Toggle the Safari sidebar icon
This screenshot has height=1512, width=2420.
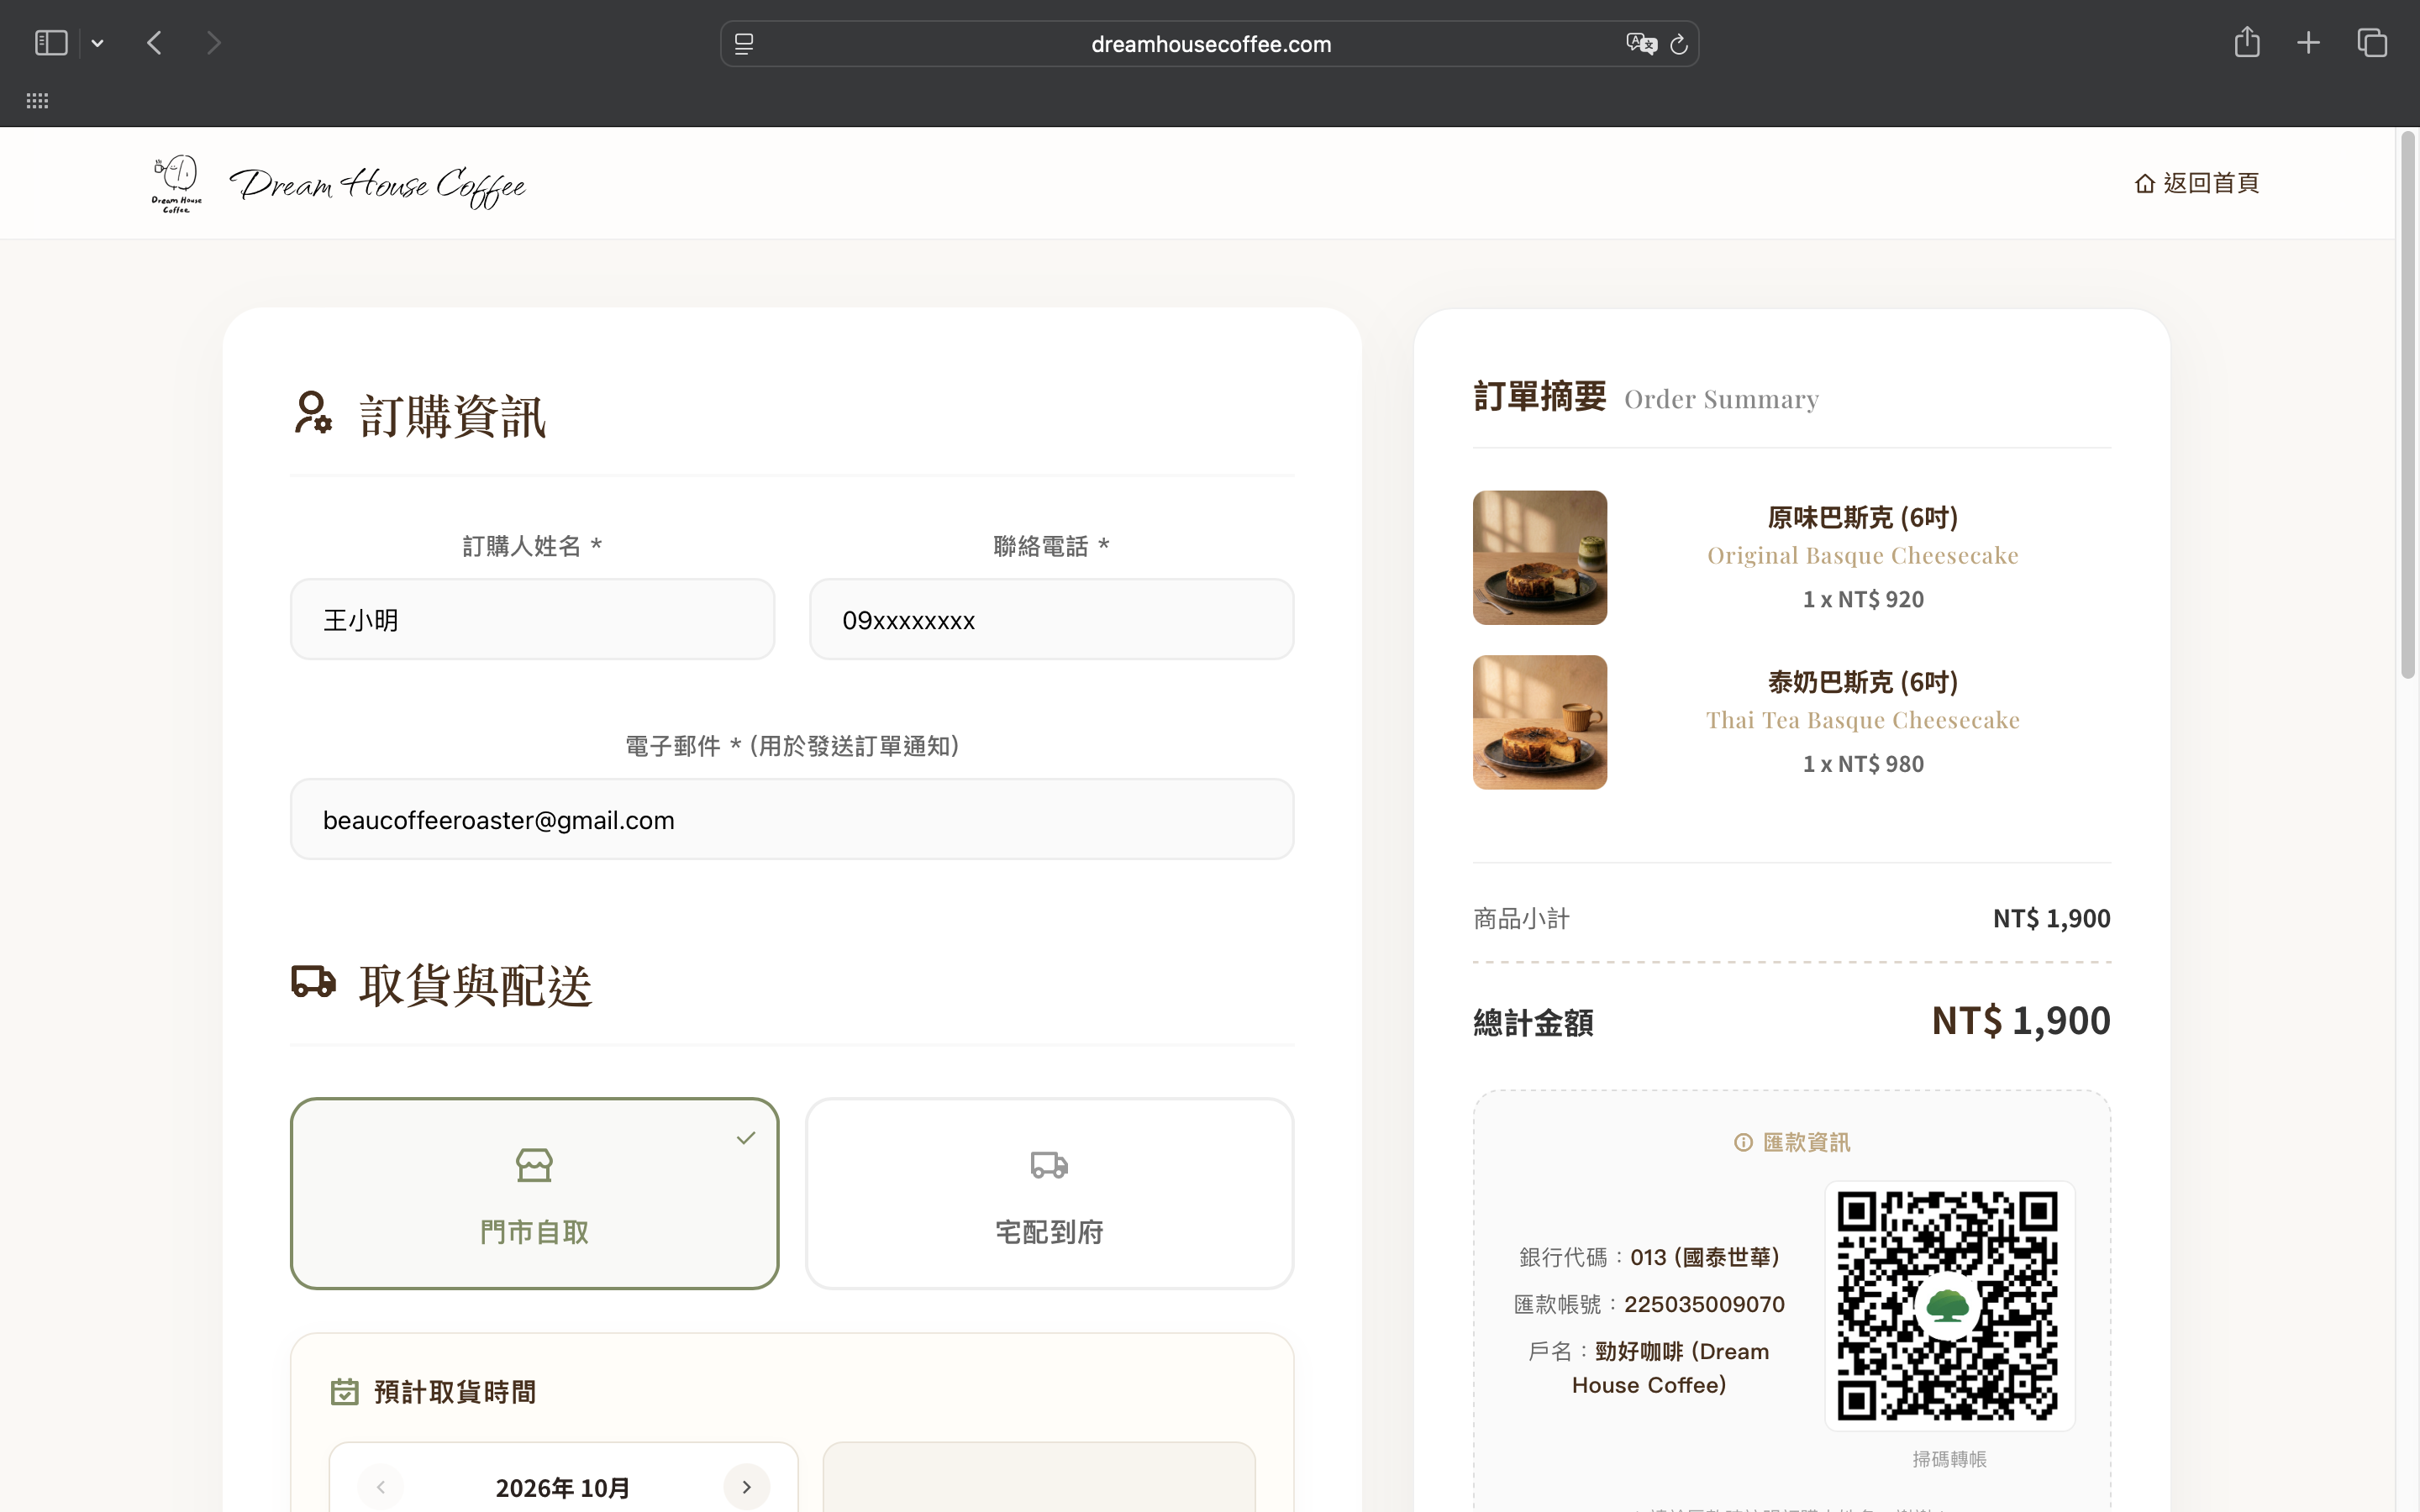coord(51,43)
